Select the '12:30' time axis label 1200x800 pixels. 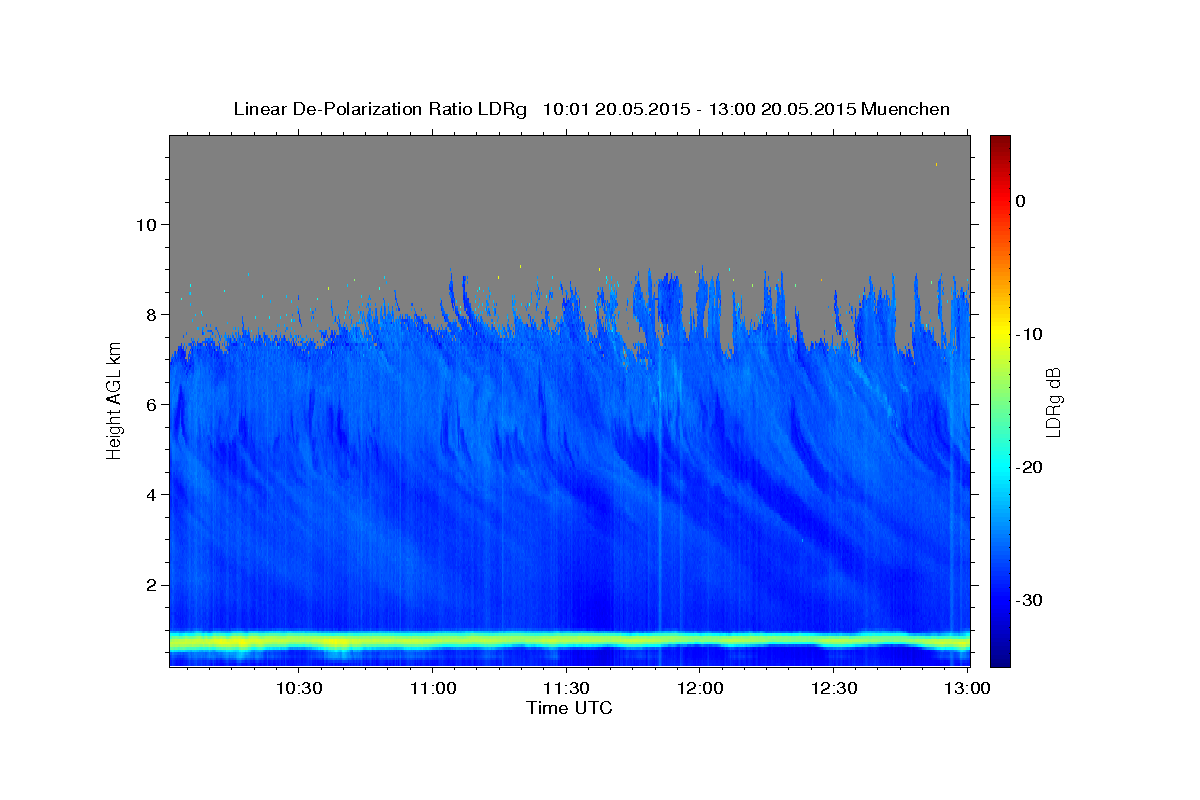[x=834, y=688]
